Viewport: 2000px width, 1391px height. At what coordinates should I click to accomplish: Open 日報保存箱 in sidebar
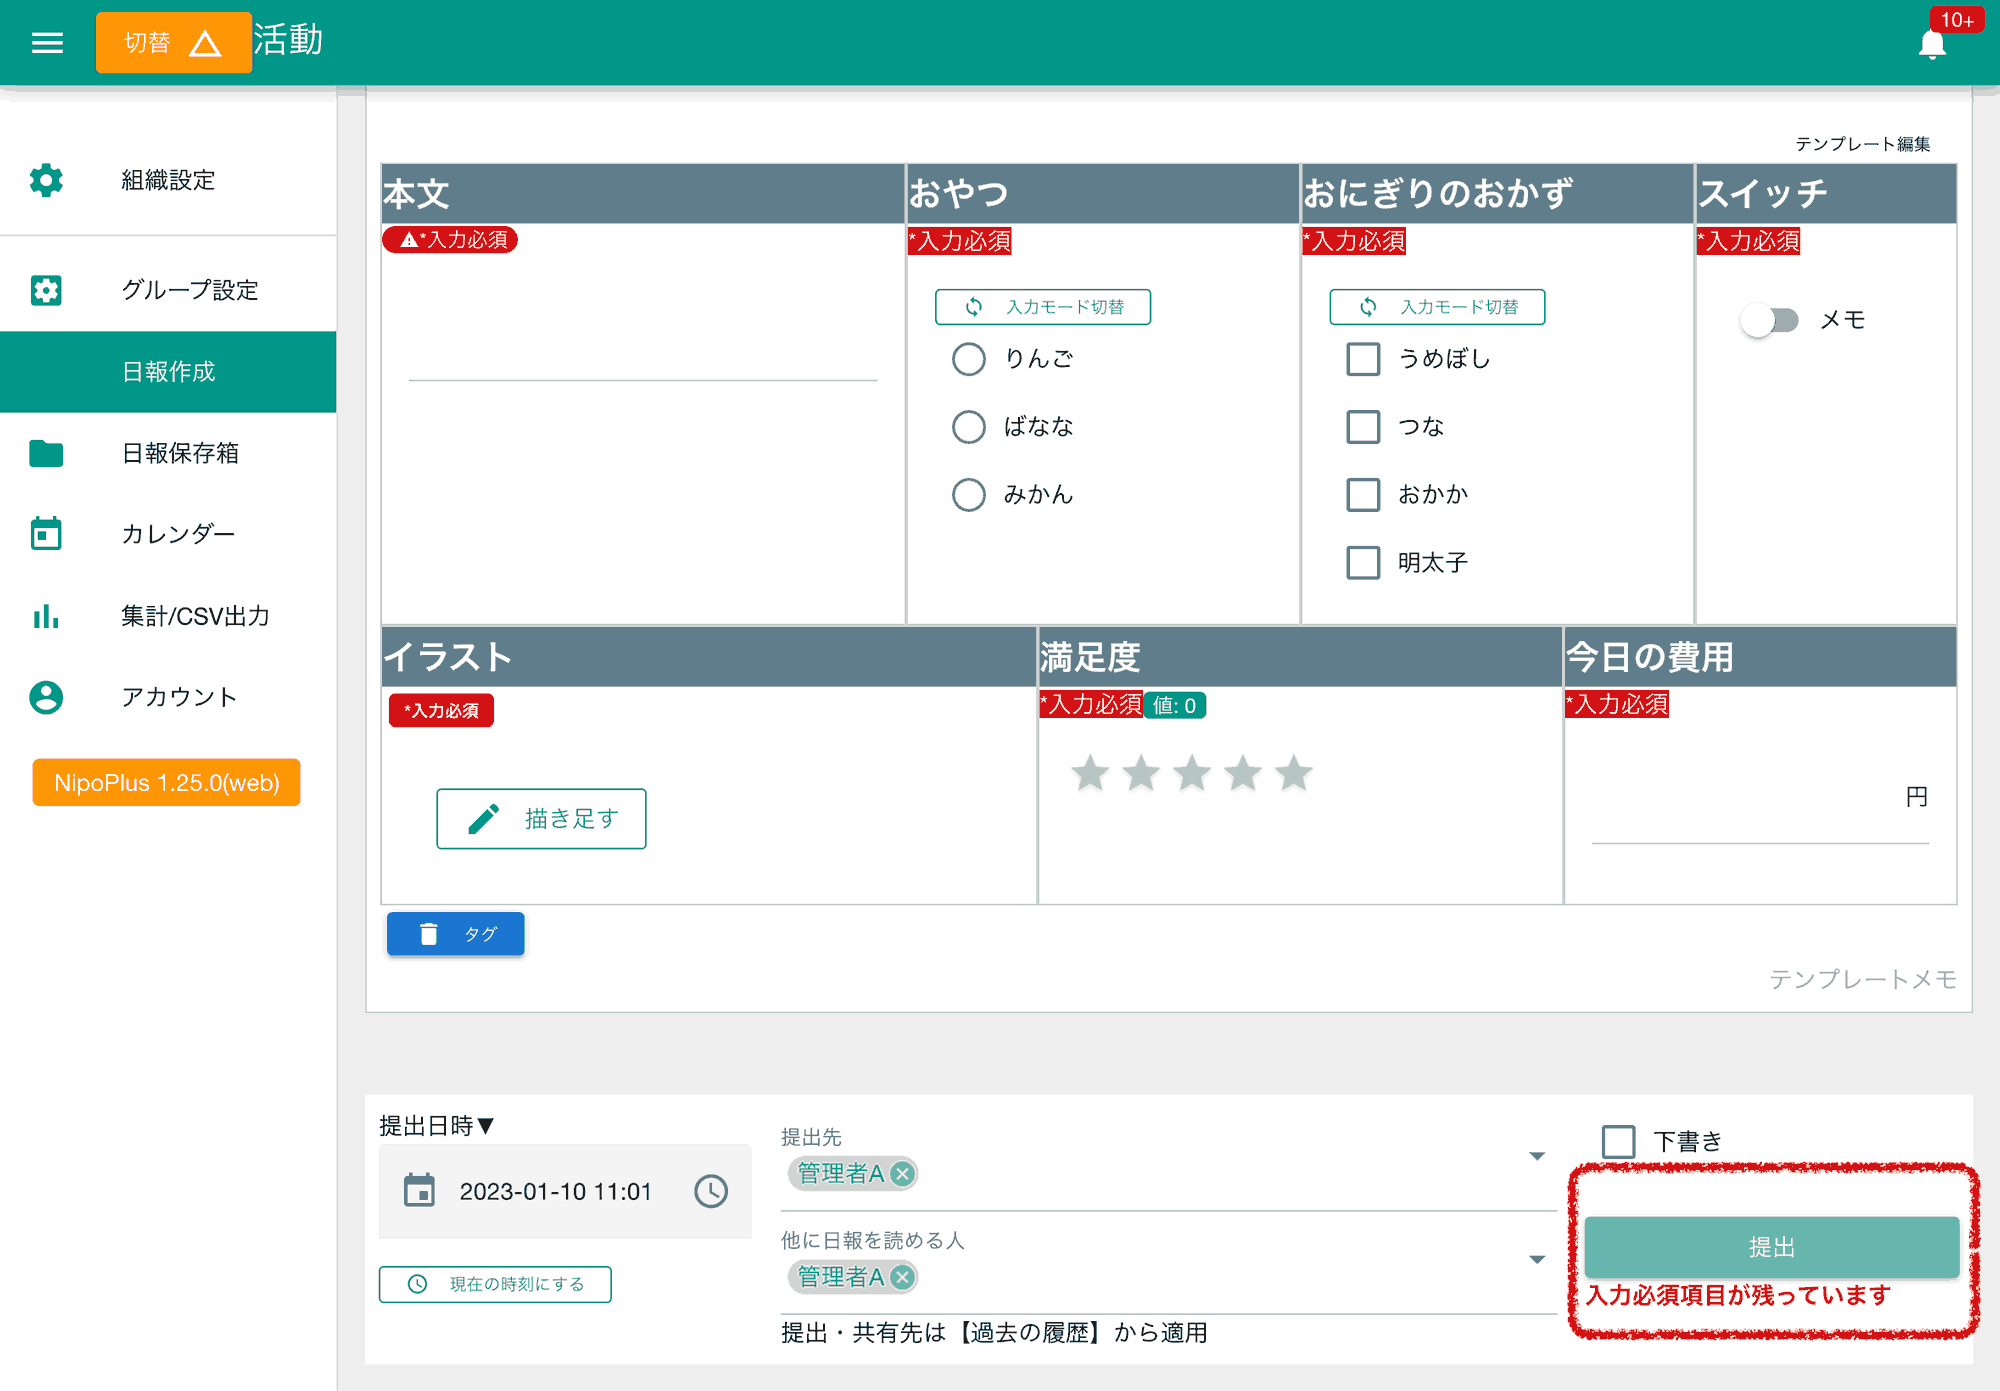(x=180, y=453)
